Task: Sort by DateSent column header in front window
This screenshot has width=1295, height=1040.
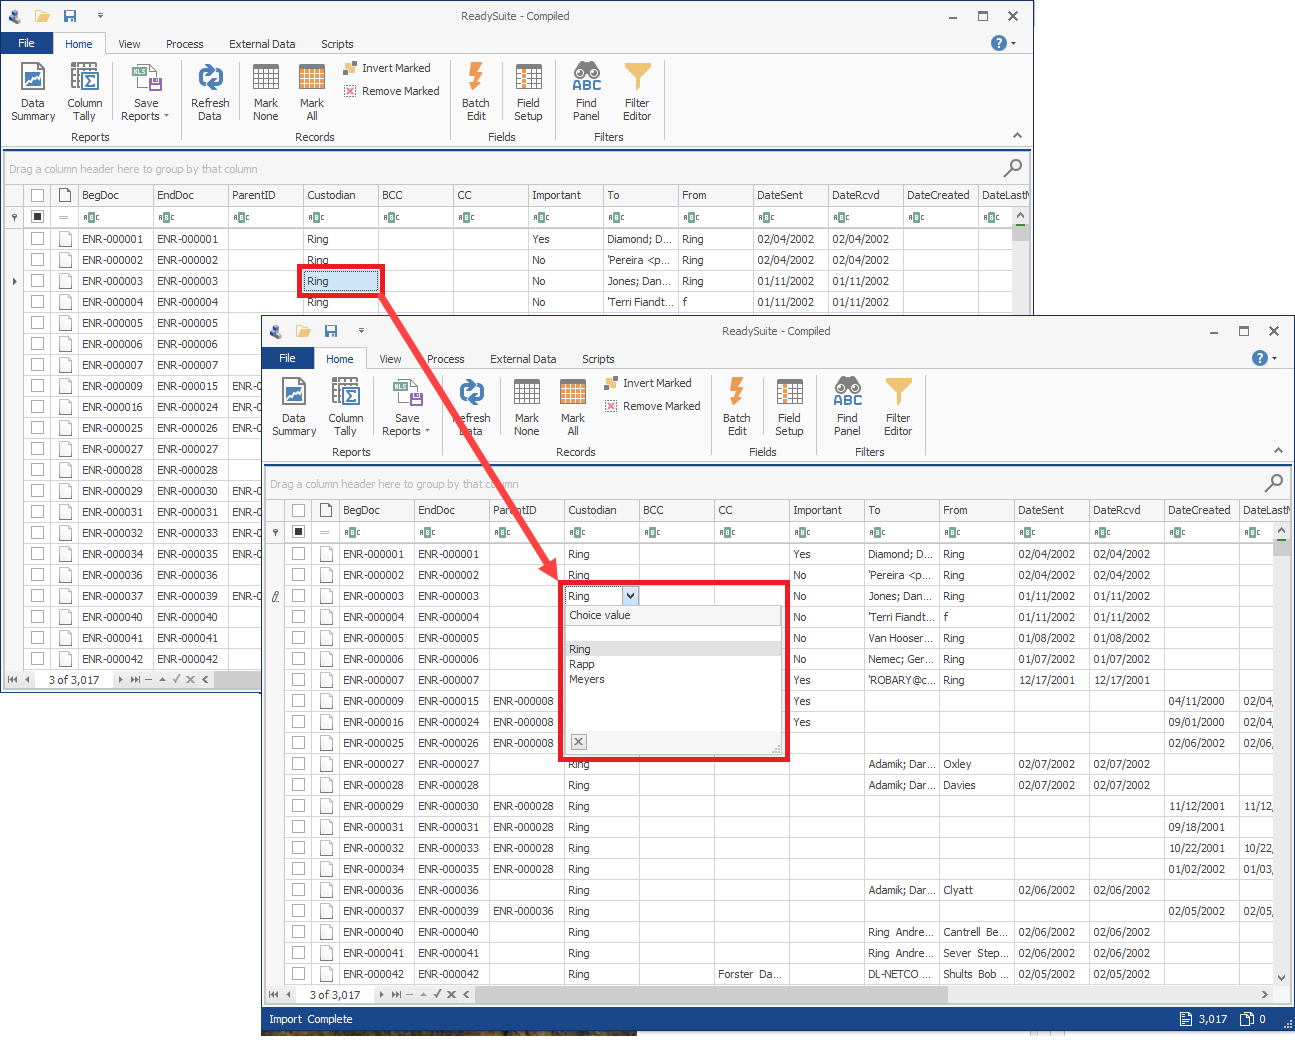Action: click(x=1051, y=510)
